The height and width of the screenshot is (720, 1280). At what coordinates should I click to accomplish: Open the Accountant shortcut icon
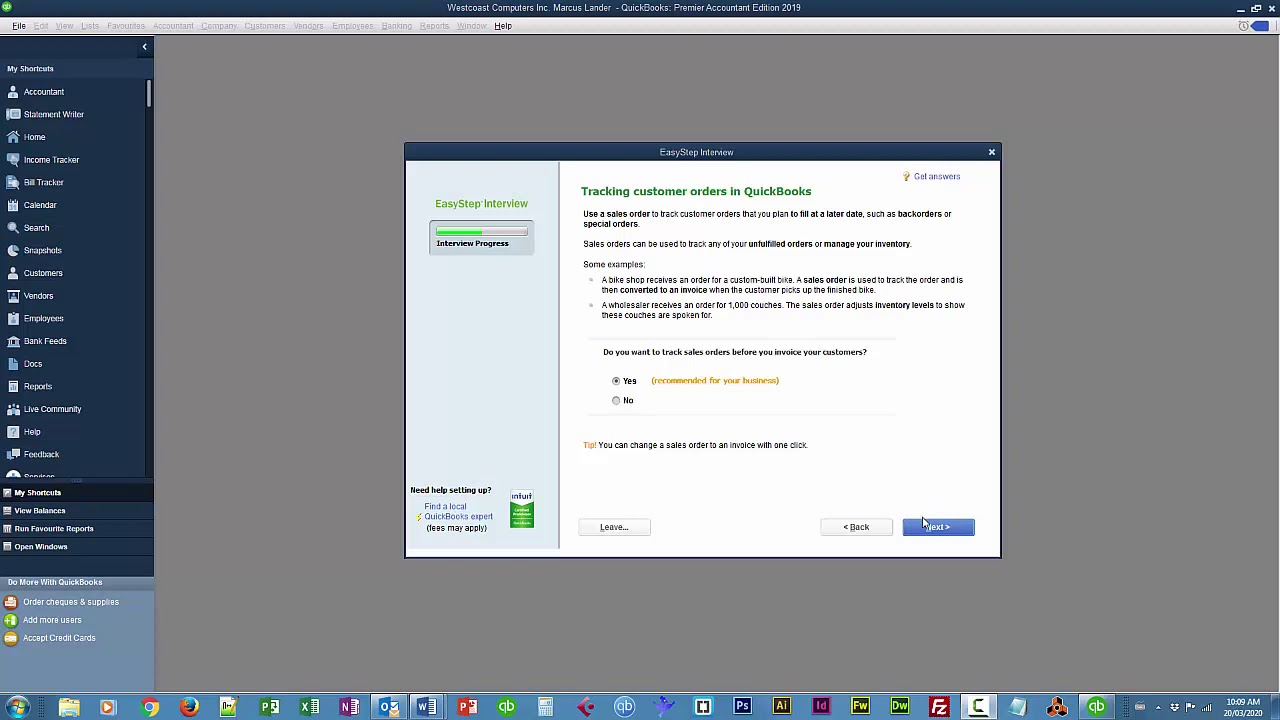coord(12,92)
